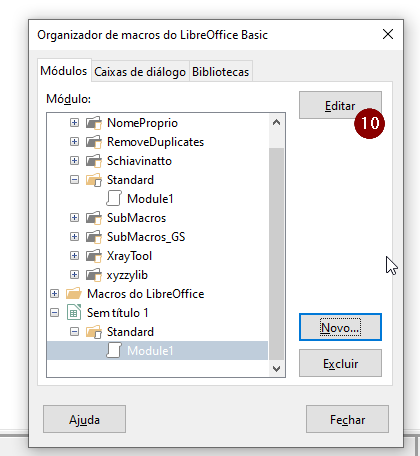Viewport: 420px width, 456px height.
Task: Click the Macros do LibreOffice folder icon
Action: pos(74,294)
